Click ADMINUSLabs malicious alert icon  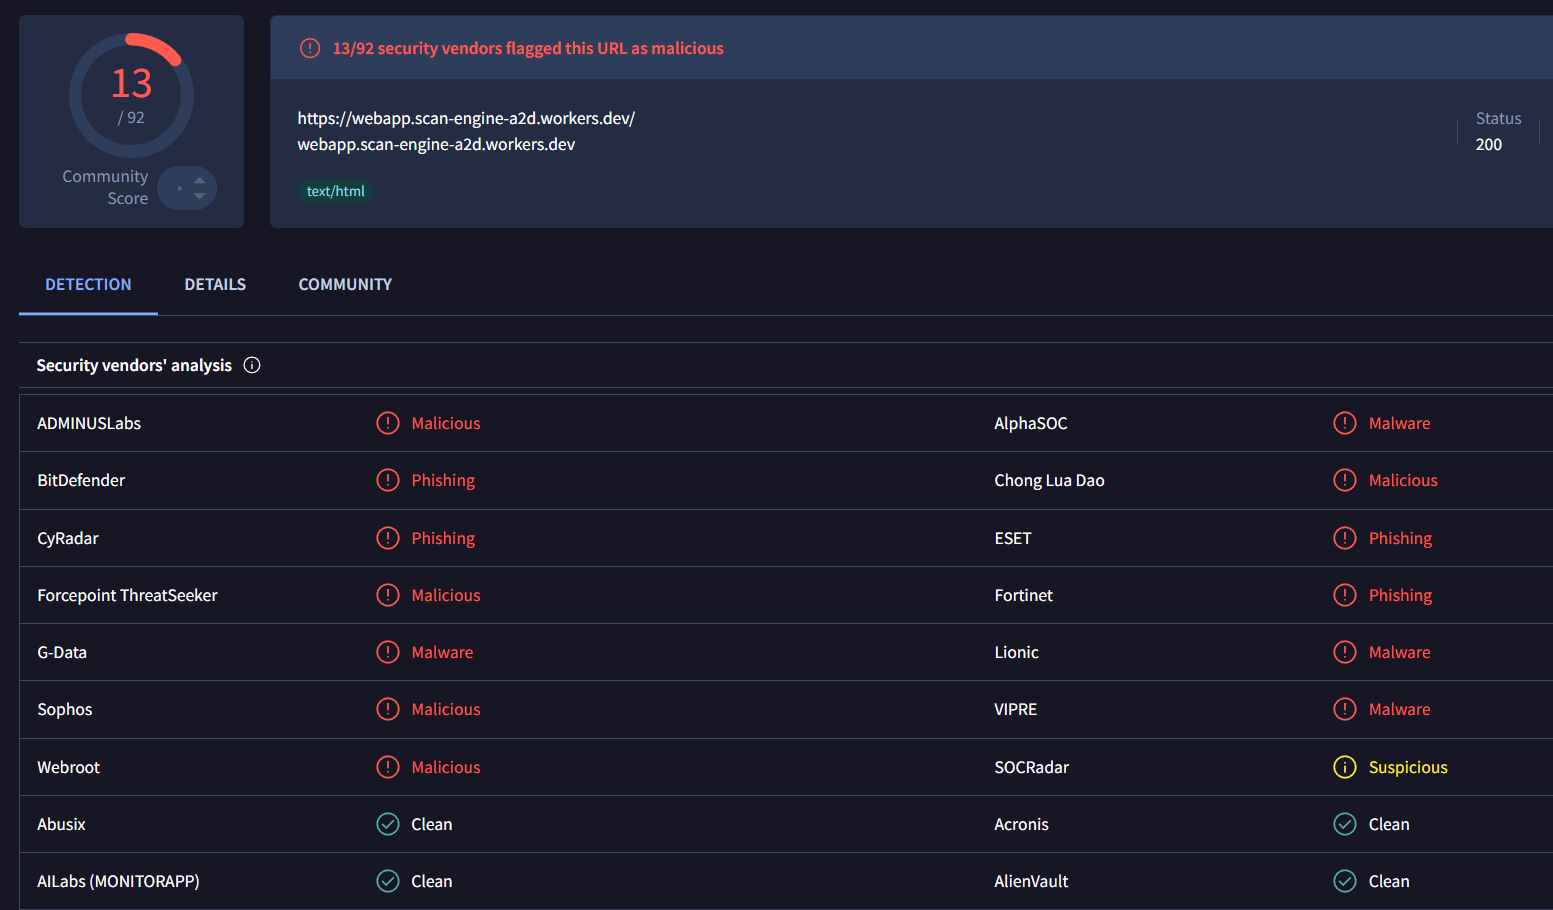coord(388,423)
